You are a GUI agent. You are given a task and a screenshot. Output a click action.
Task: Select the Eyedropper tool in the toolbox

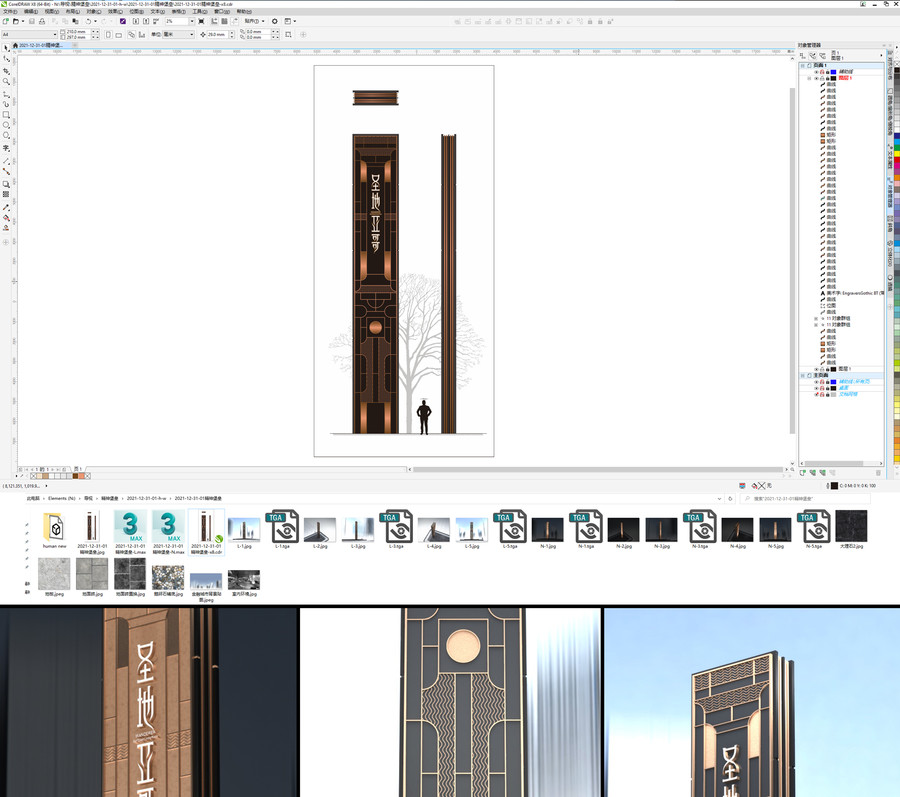(x=6, y=207)
